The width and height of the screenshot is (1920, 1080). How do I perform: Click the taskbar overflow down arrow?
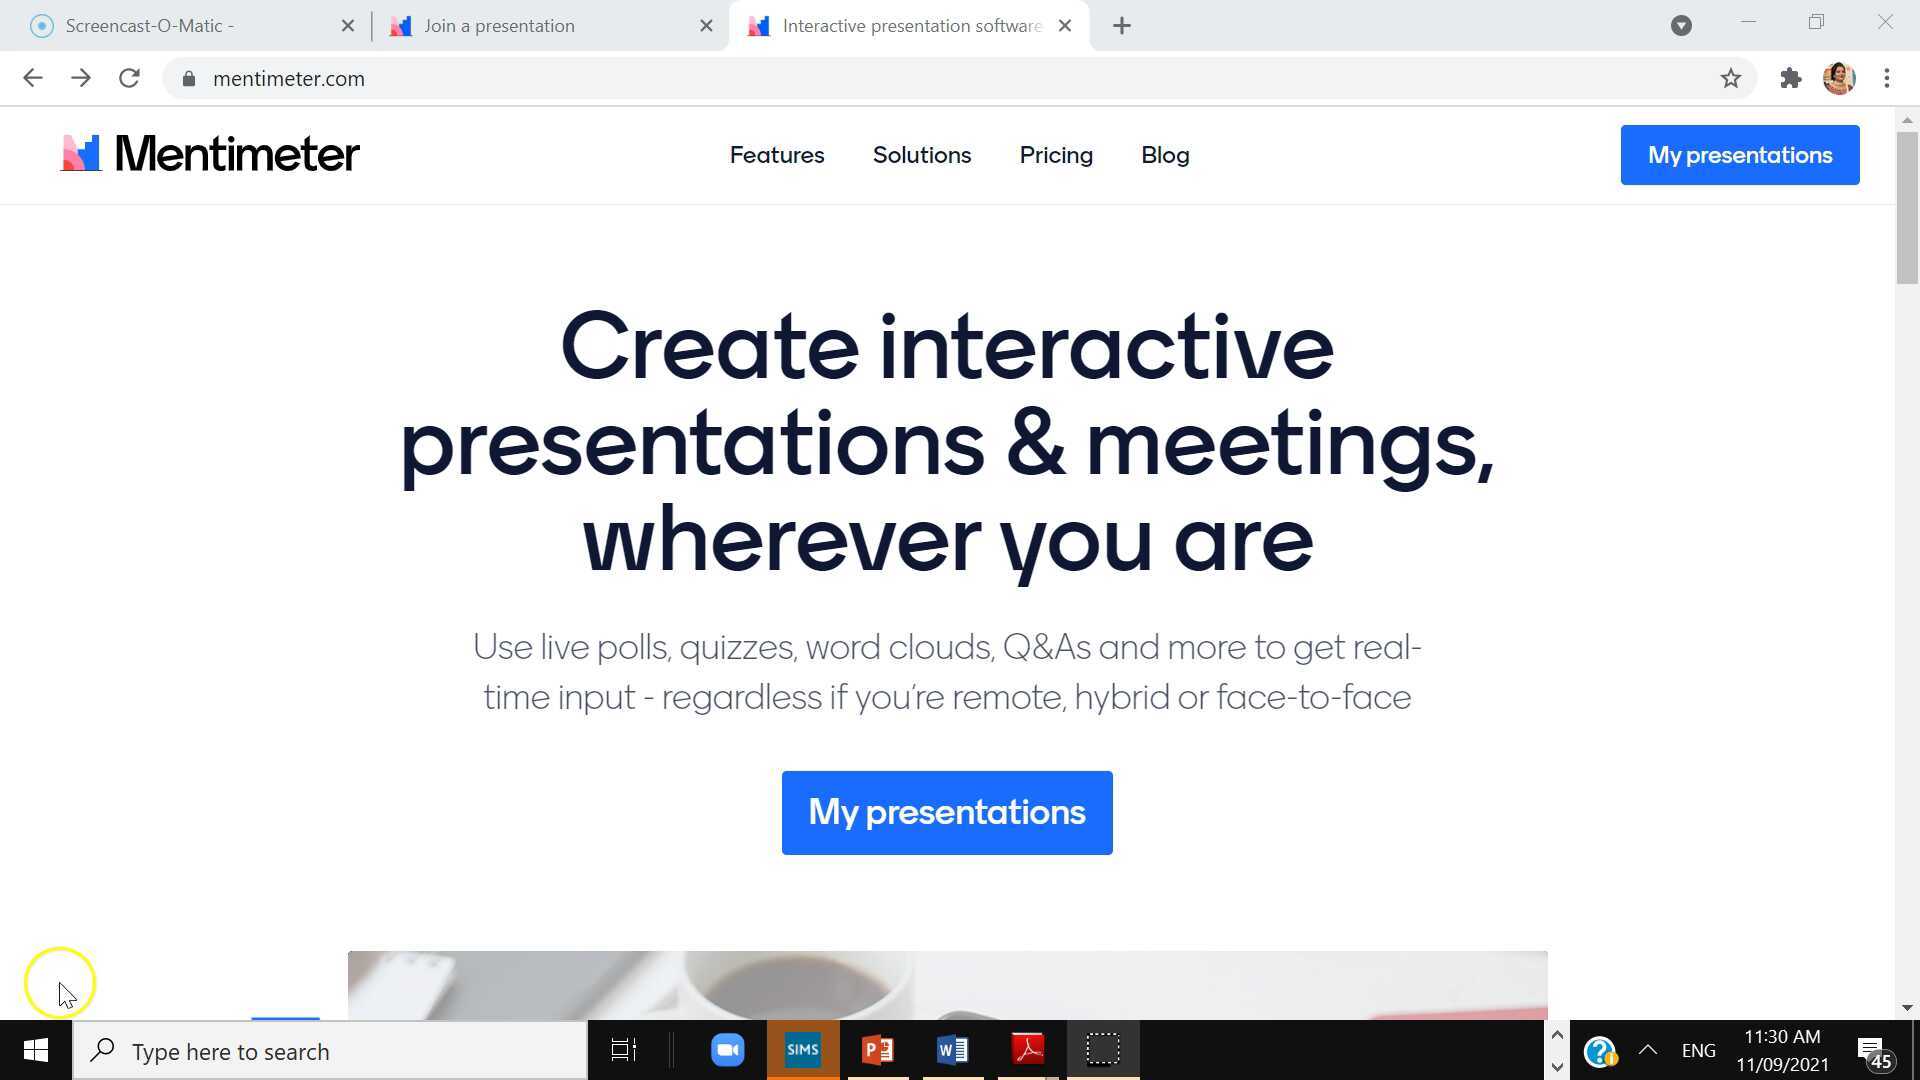1556,1066
